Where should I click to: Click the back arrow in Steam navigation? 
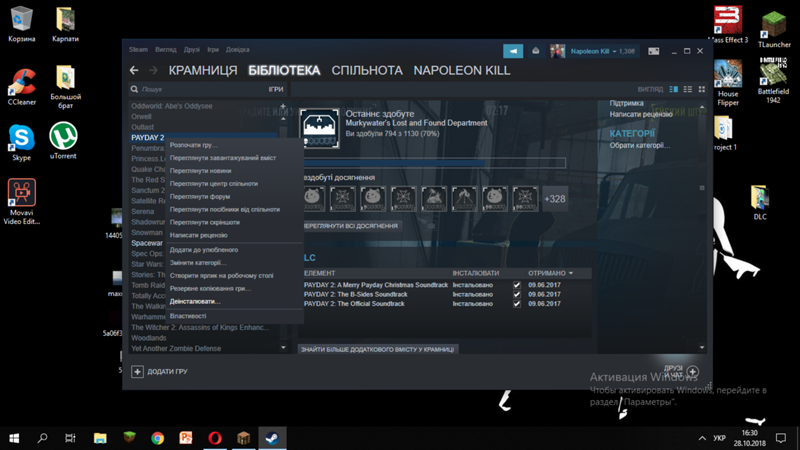coord(134,71)
